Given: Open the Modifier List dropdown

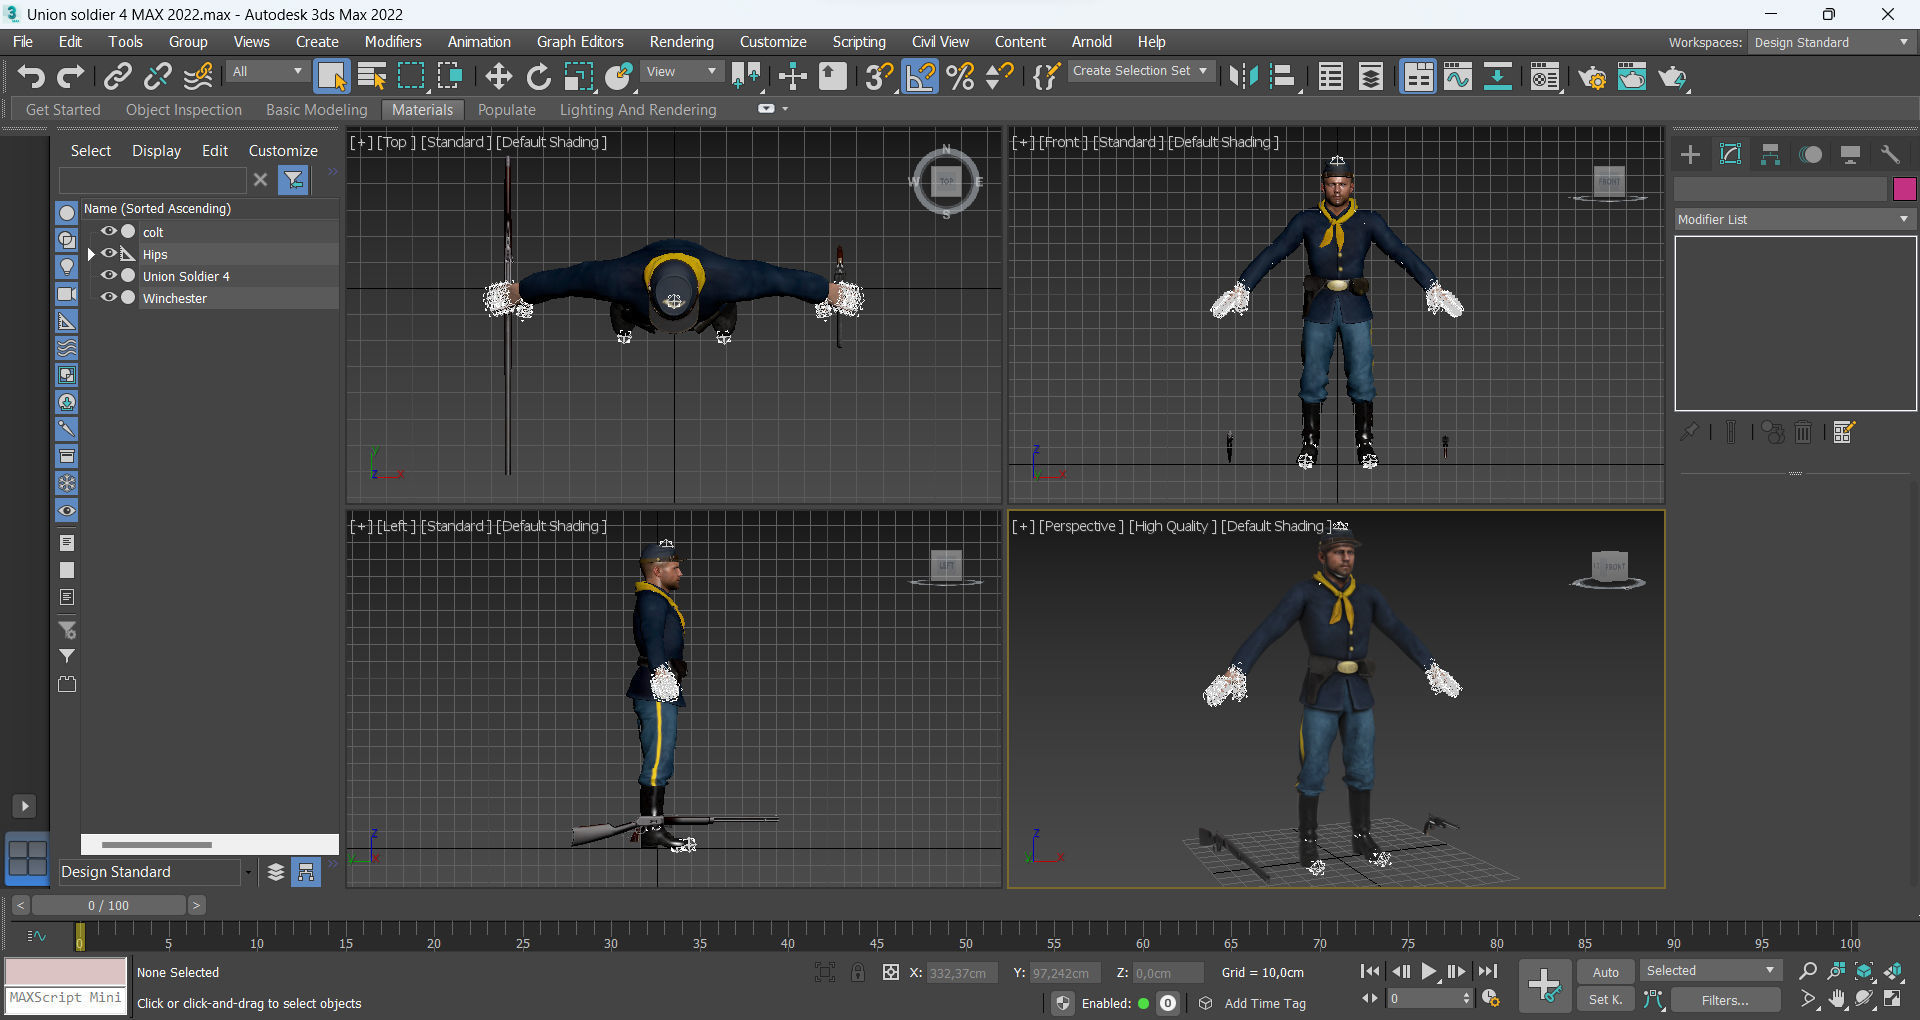Looking at the screenshot, I should click(1795, 219).
